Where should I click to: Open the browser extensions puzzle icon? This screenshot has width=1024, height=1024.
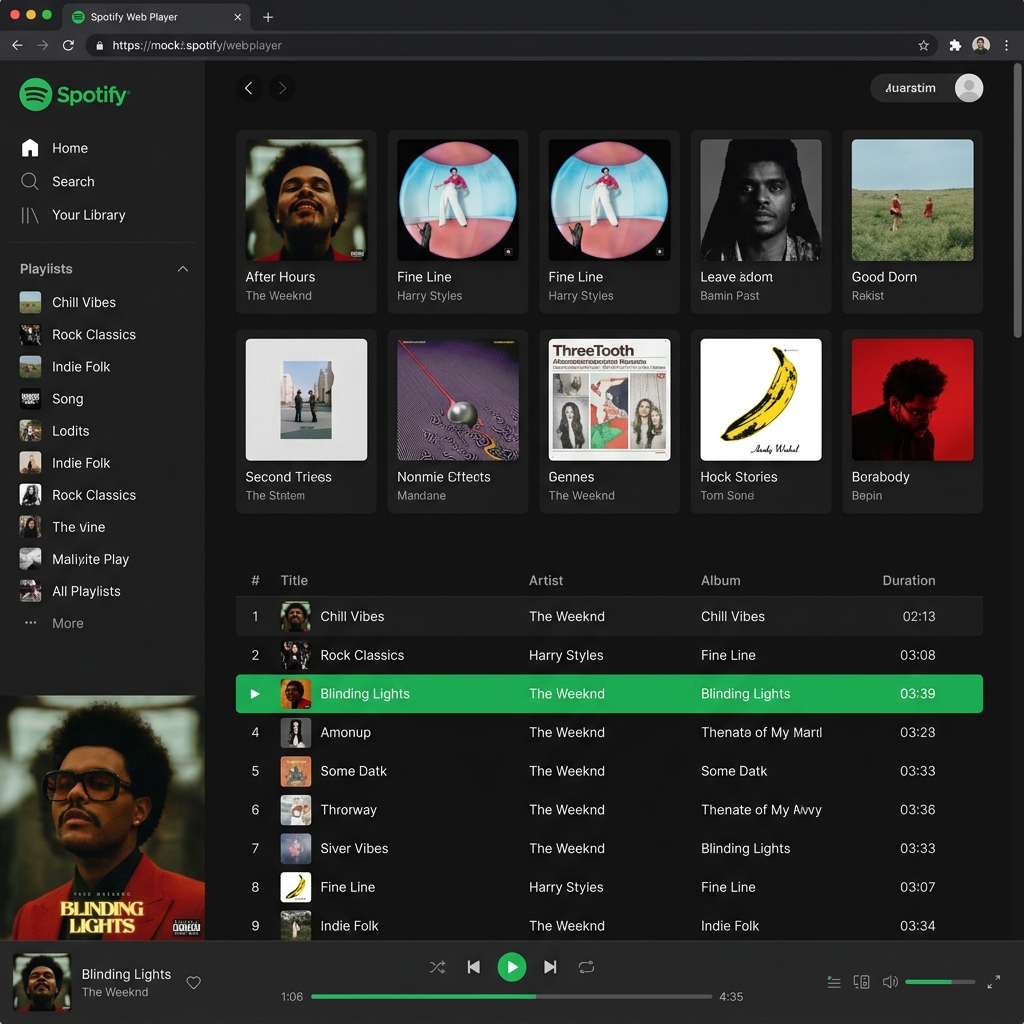point(955,45)
